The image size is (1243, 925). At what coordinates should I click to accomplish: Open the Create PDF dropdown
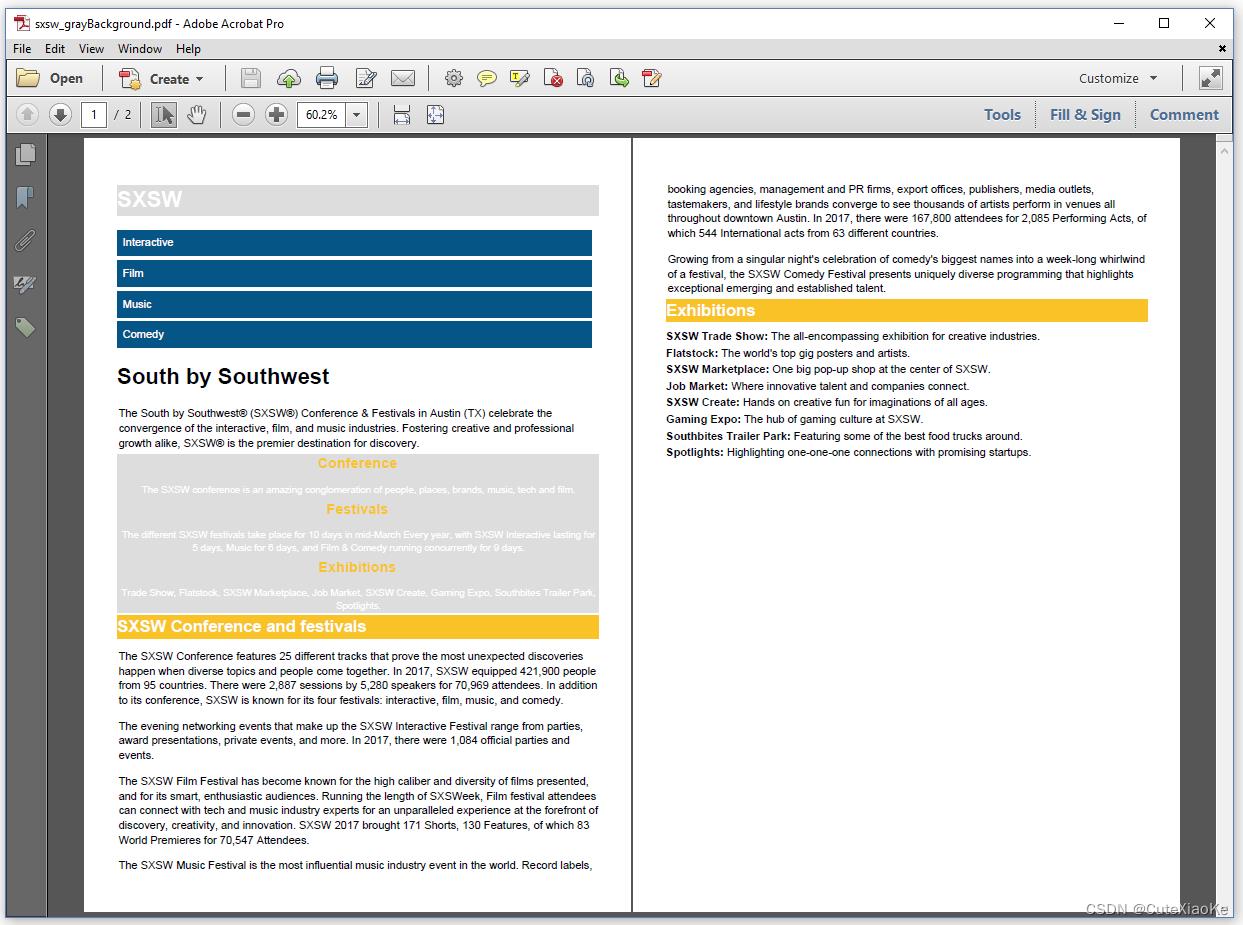click(162, 78)
